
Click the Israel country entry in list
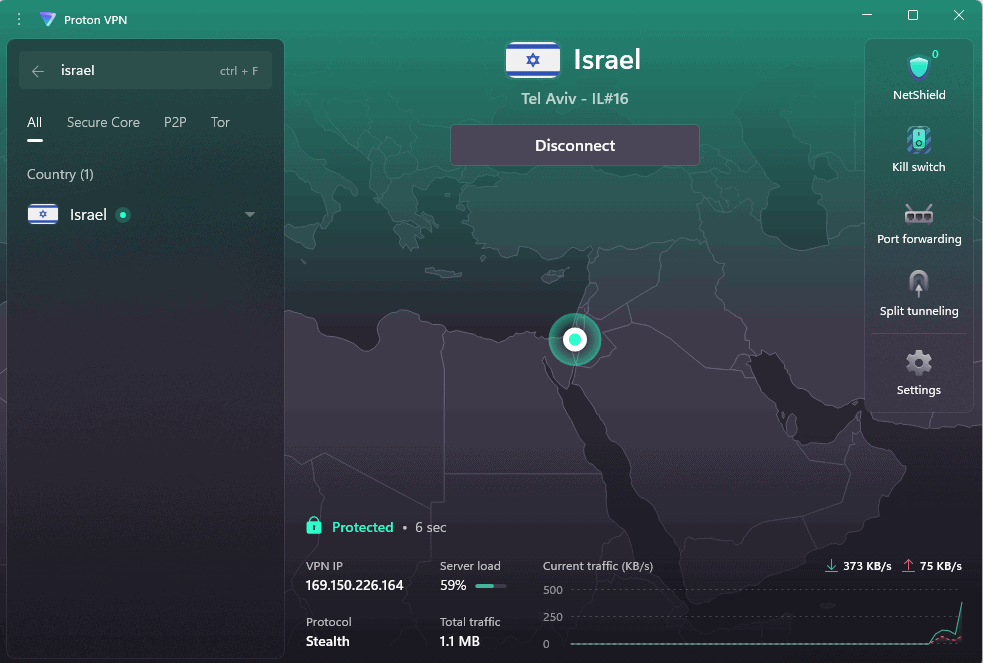88,215
